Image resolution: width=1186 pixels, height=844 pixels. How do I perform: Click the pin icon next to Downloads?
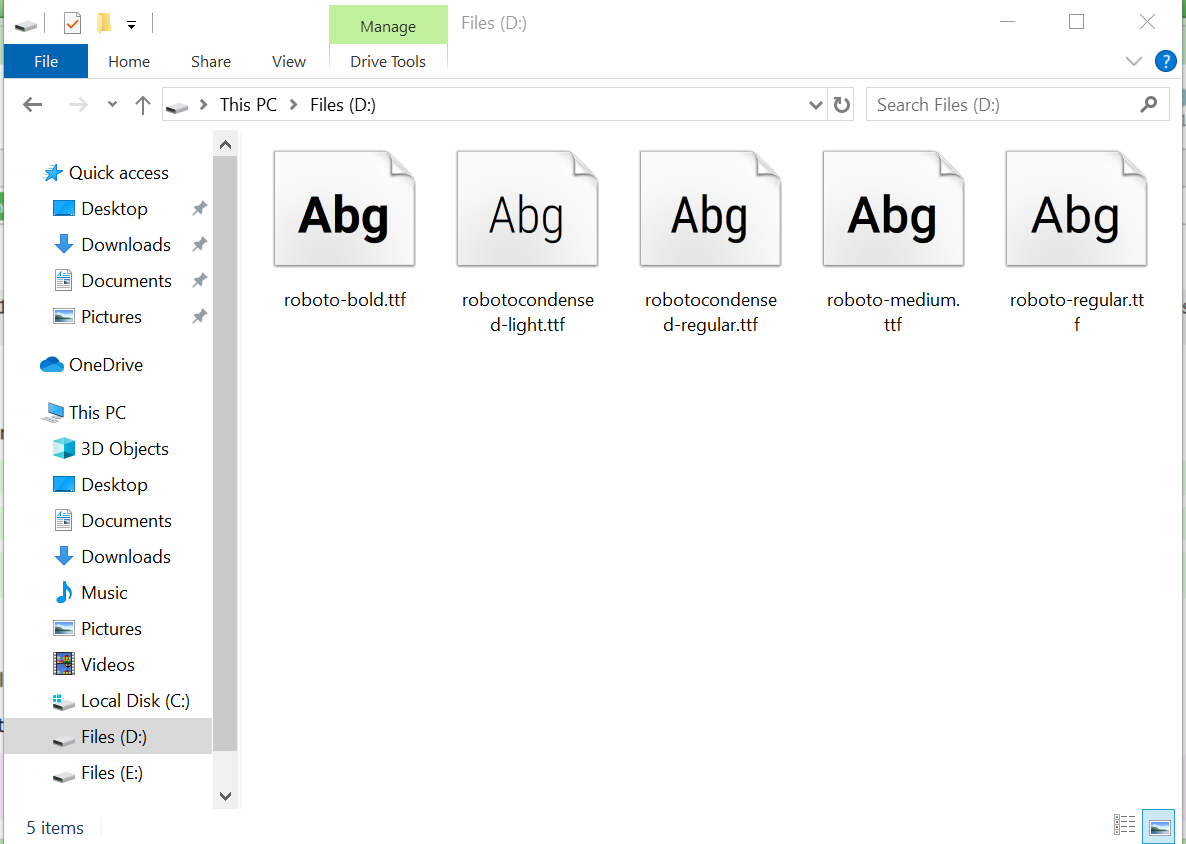coord(200,245)
